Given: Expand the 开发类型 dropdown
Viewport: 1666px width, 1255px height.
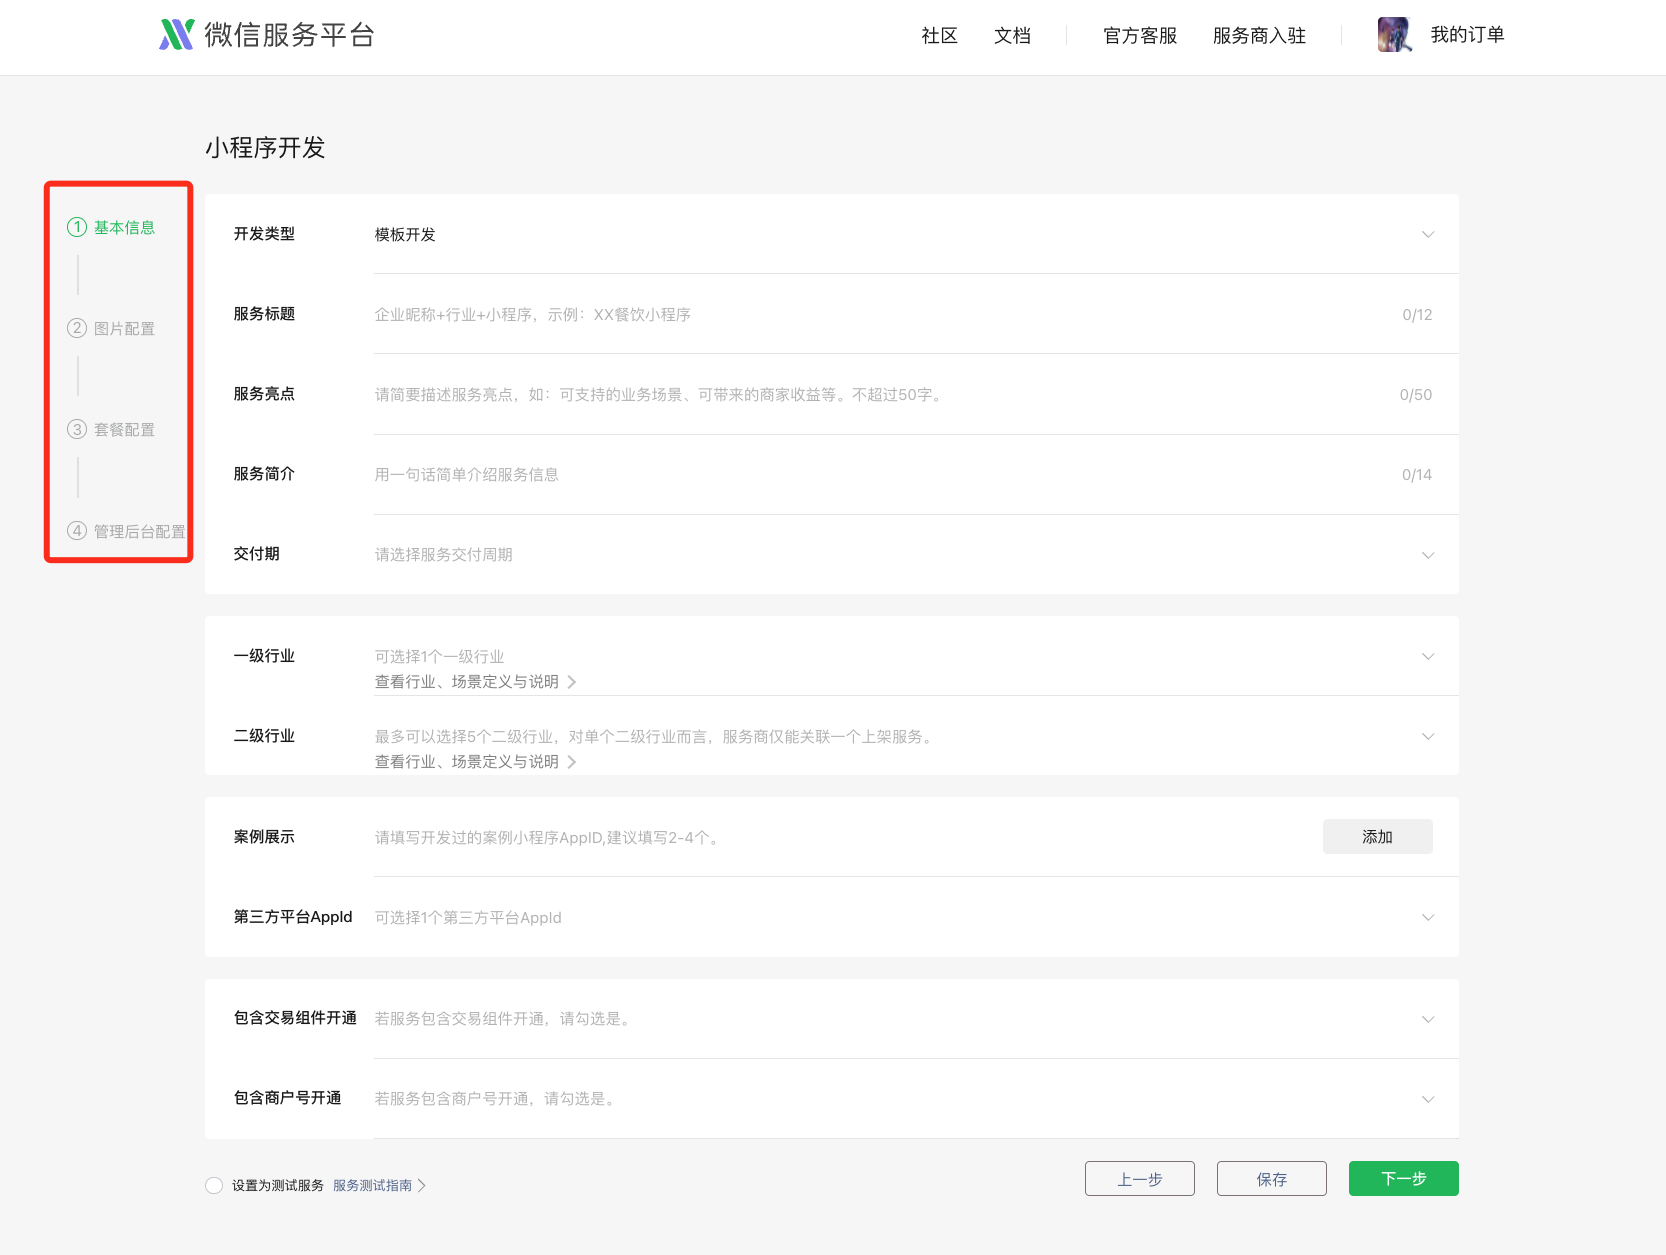Looking at the screenshot, I should coord(1427,234).
